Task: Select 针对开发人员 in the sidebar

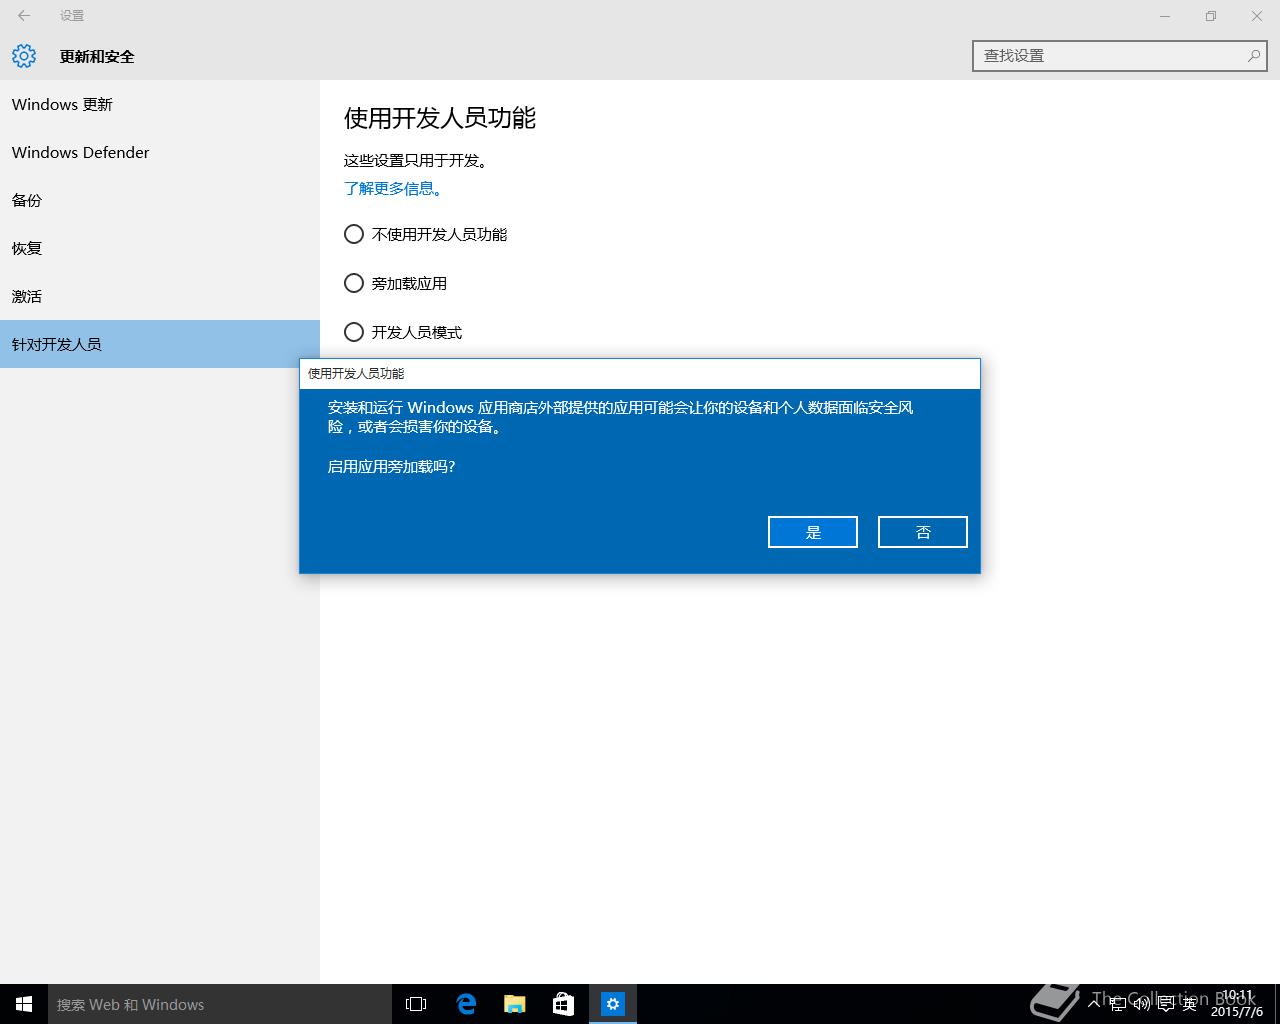Action: [160, 344]
